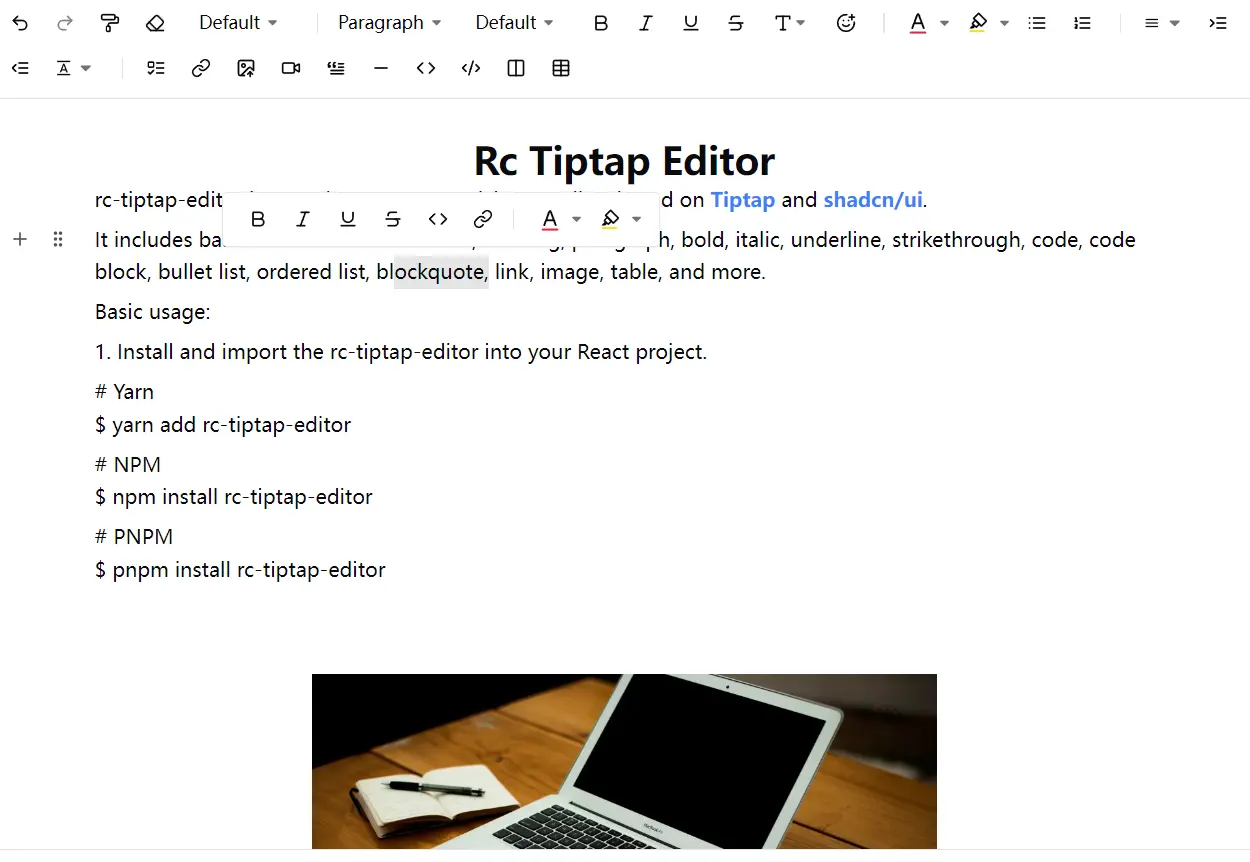Viewport: 1250px width, 862px height.
Task: Open the Paragraph style dropdown
Action: coord(389,23)
